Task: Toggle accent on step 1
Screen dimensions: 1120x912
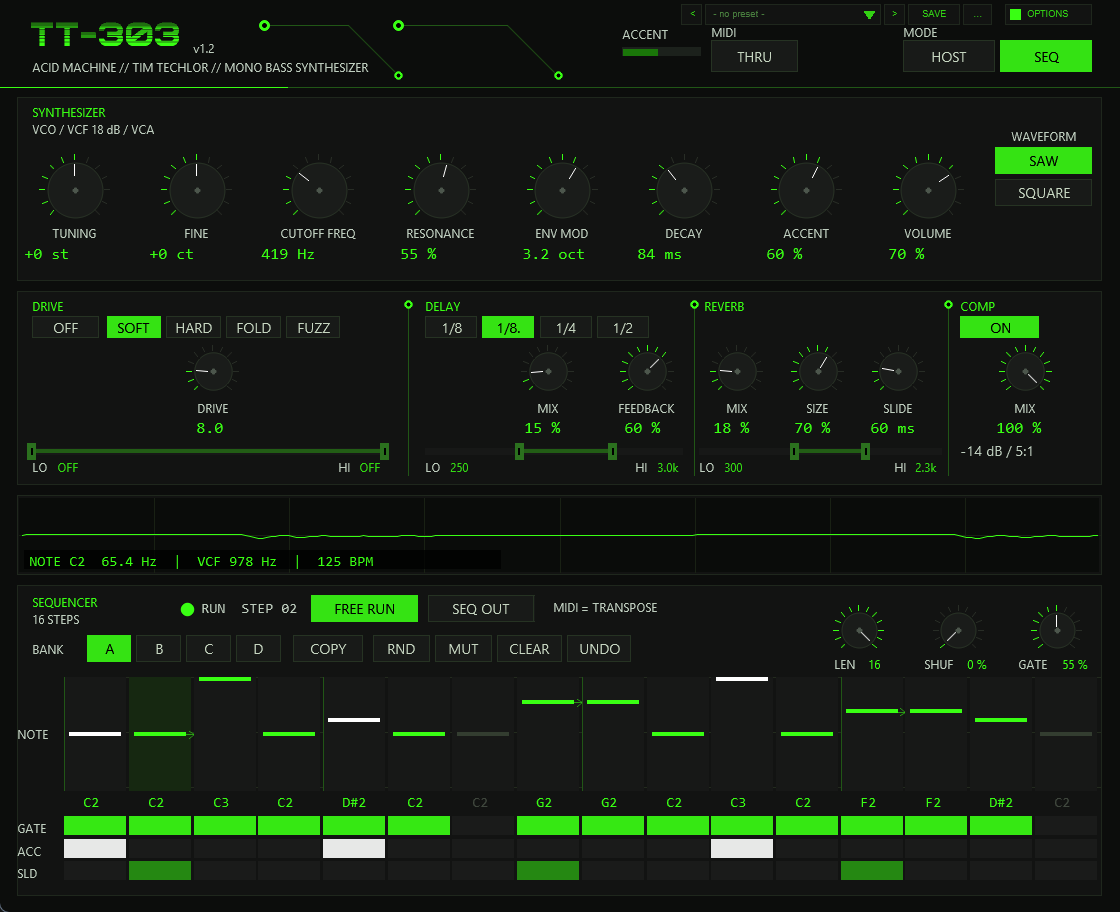Action: click(x=95, y=848)
